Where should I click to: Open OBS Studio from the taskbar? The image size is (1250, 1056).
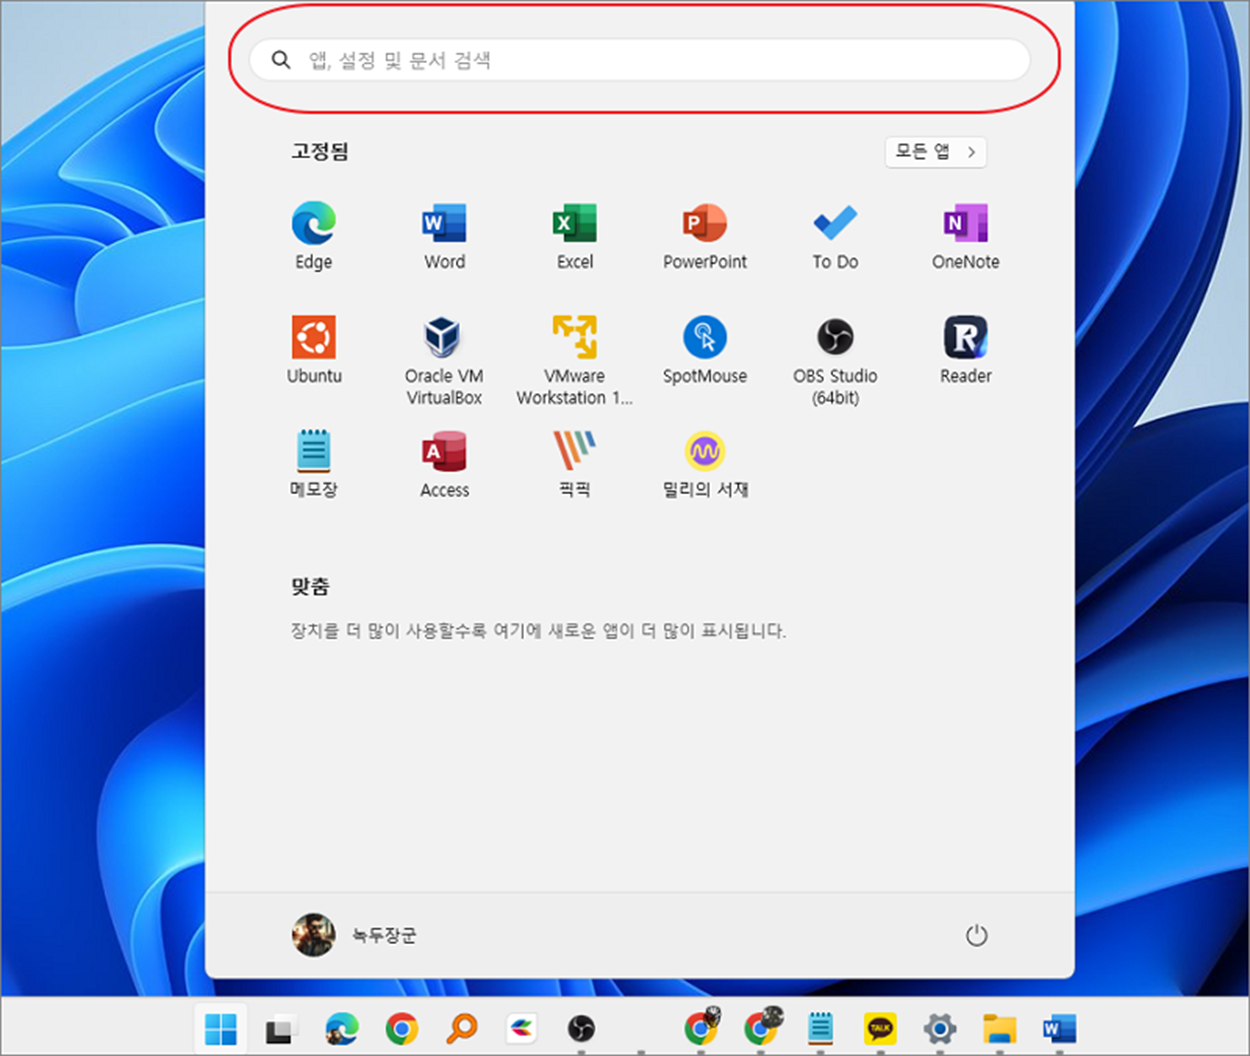pos(581,1028)
